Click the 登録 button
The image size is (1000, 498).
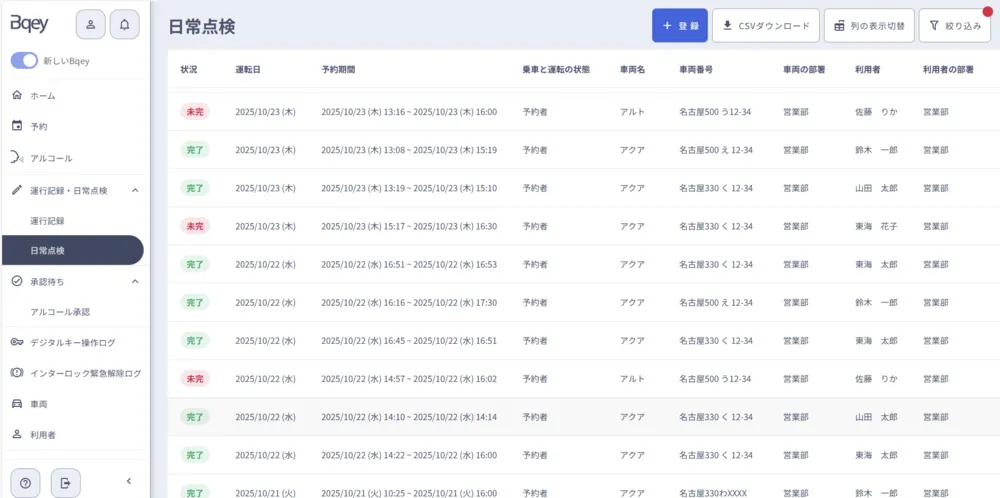click(680, 26)
